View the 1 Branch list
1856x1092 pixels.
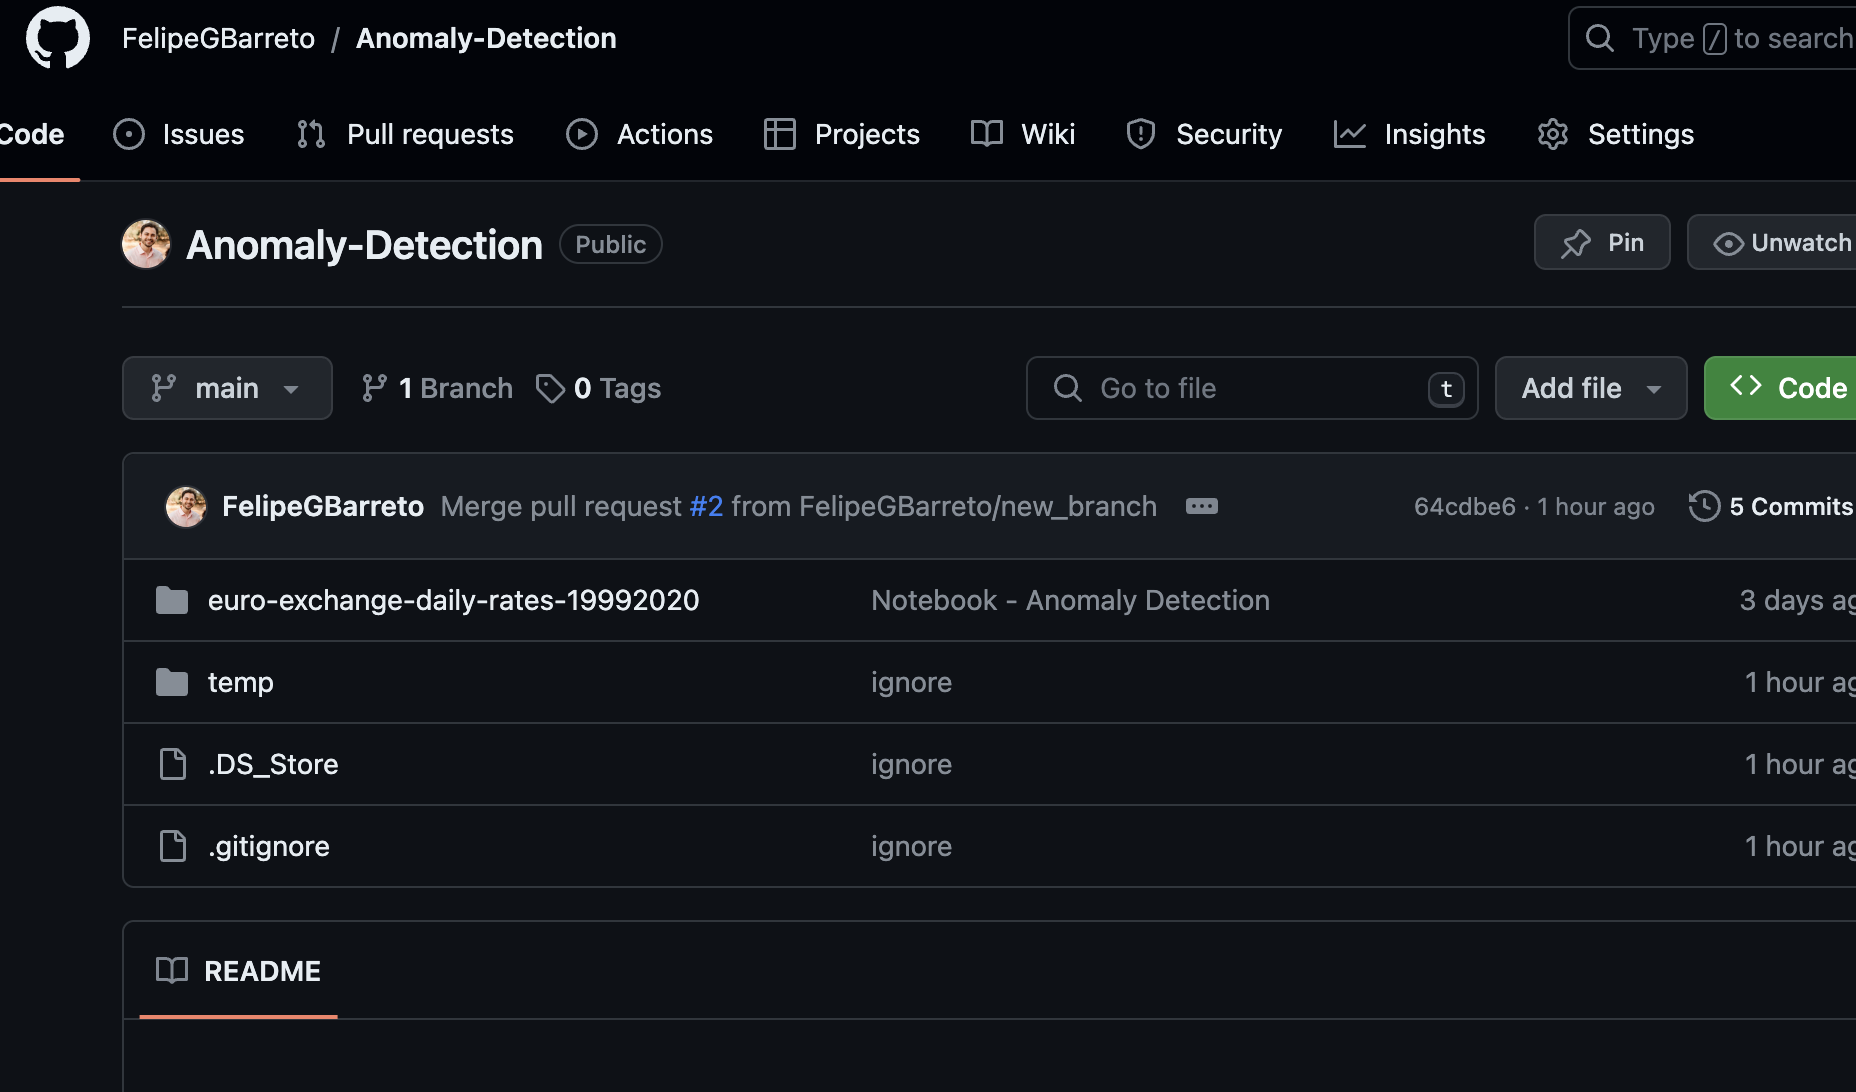pyautogui.click(x=437, y=388)
